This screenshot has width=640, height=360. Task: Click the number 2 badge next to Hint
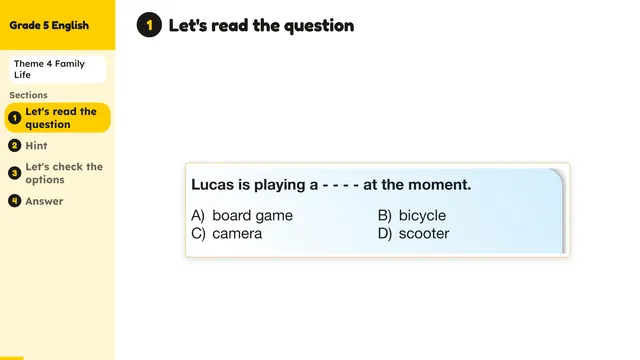coord(15,146)
